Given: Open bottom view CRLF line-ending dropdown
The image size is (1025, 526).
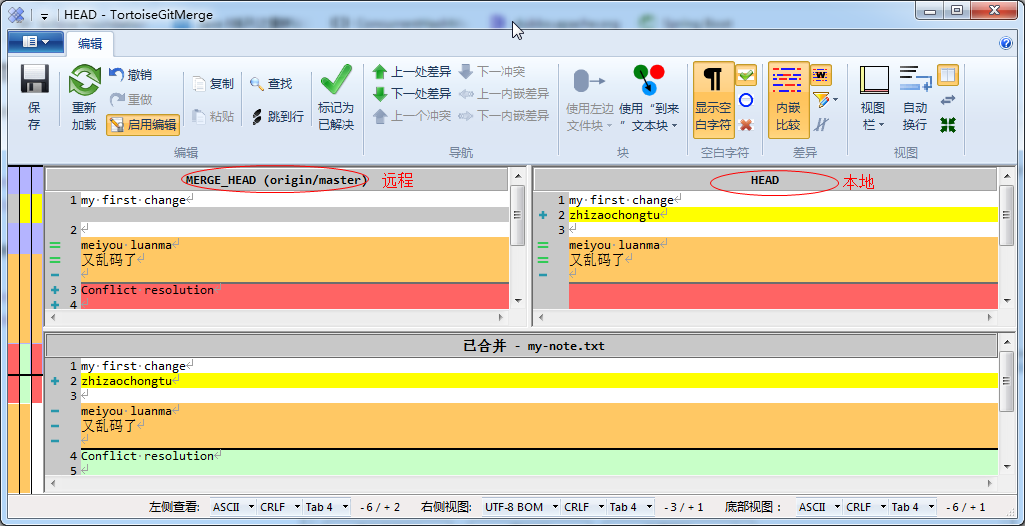Looking at the screenshot, I should point(865,507).
